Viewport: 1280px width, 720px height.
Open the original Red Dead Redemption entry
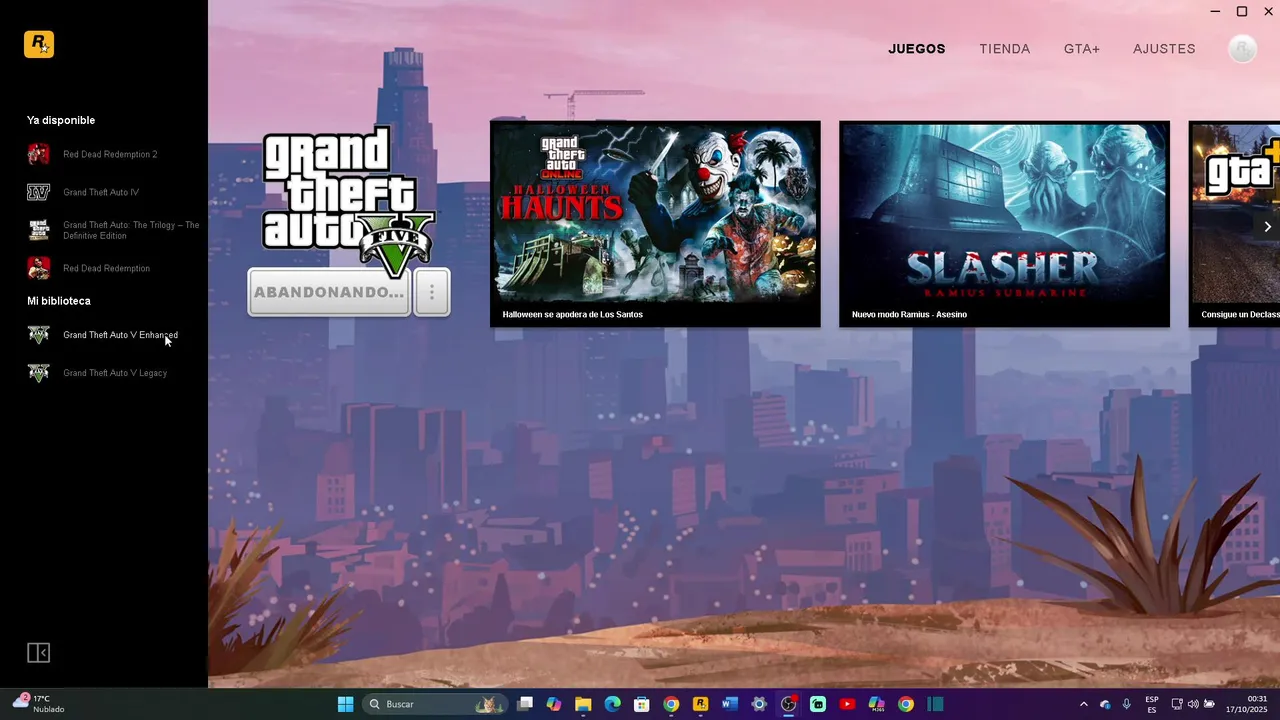[x=104, y=268]
